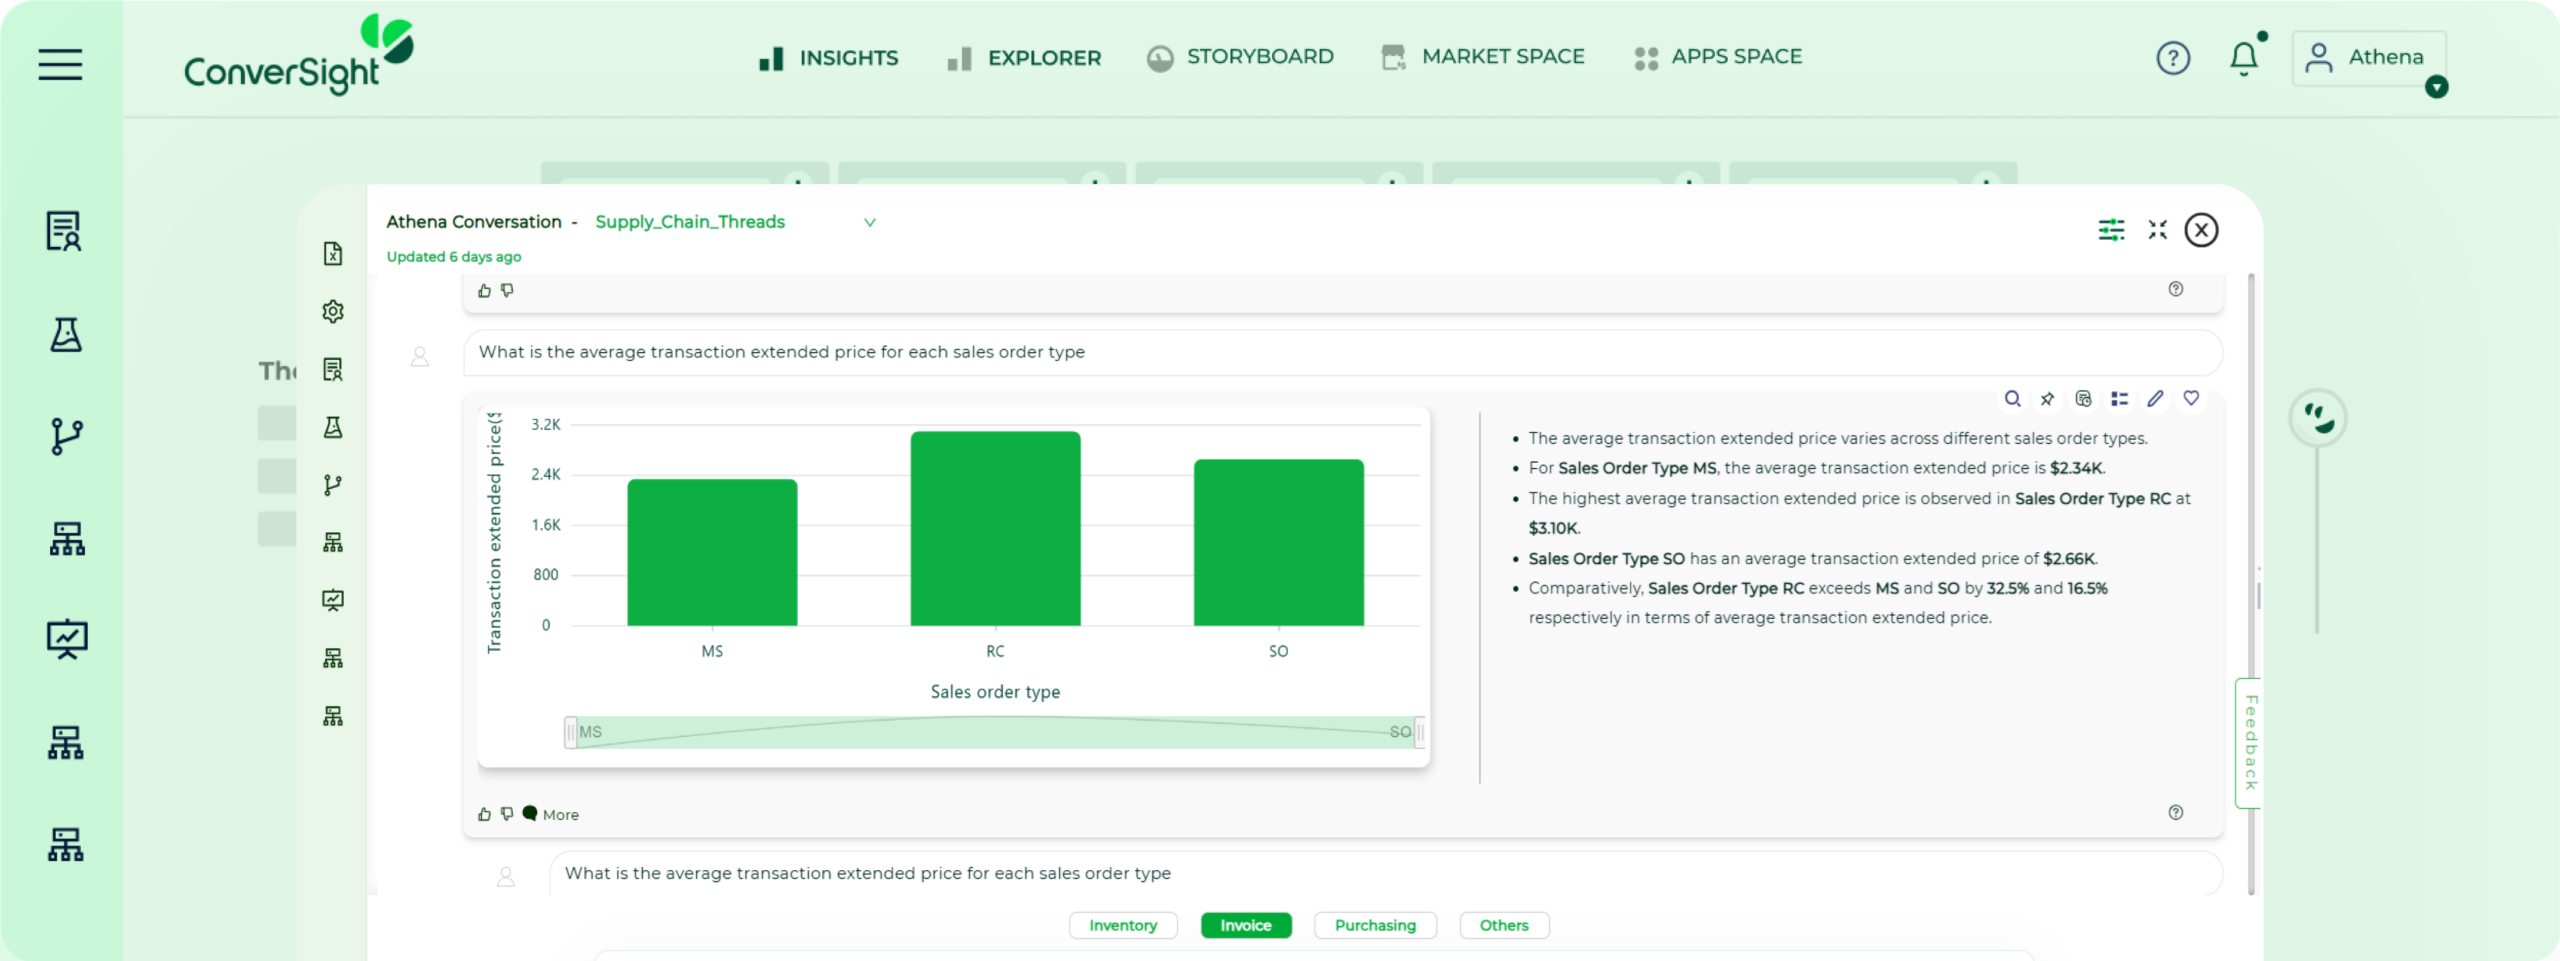Open the data table view icon
This screenshot has width=2560, height=961.
[2083, 398]
